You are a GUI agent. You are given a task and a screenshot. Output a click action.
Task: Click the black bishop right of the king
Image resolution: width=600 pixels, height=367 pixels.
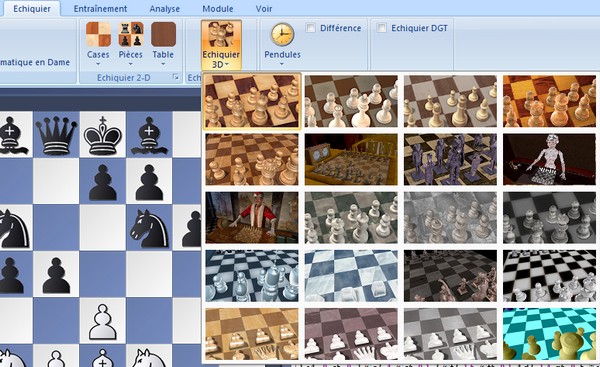click(x=149, y=136)
